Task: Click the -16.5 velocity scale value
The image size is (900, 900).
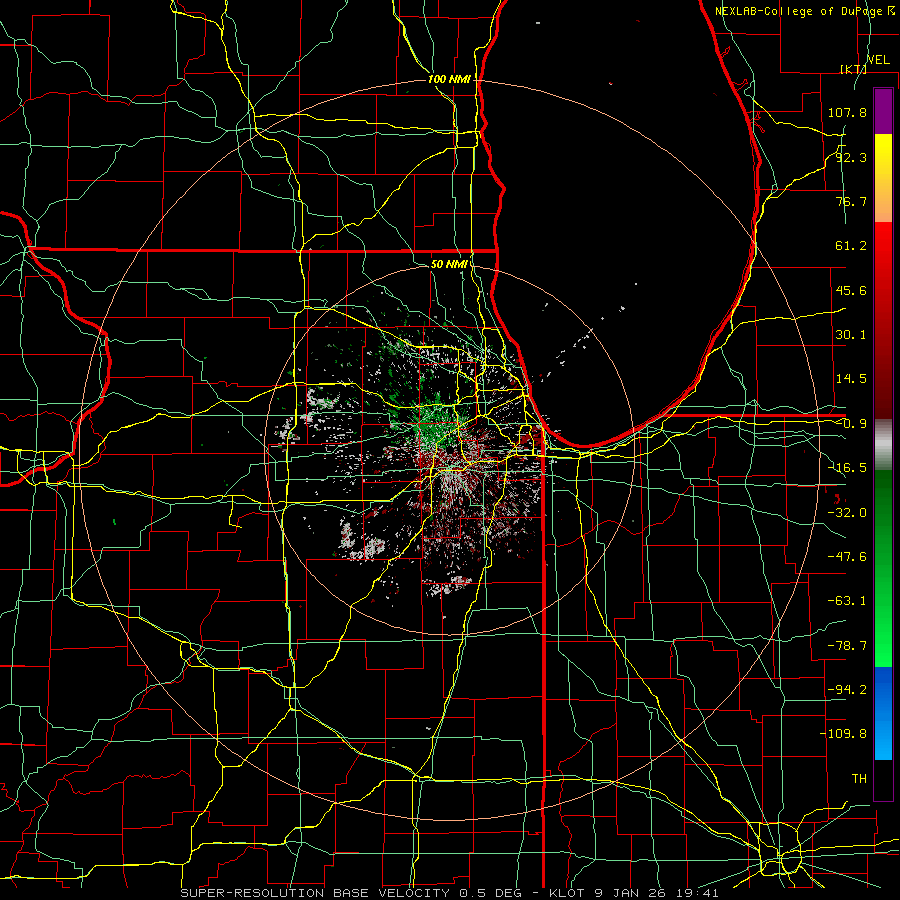Action: 847,468
